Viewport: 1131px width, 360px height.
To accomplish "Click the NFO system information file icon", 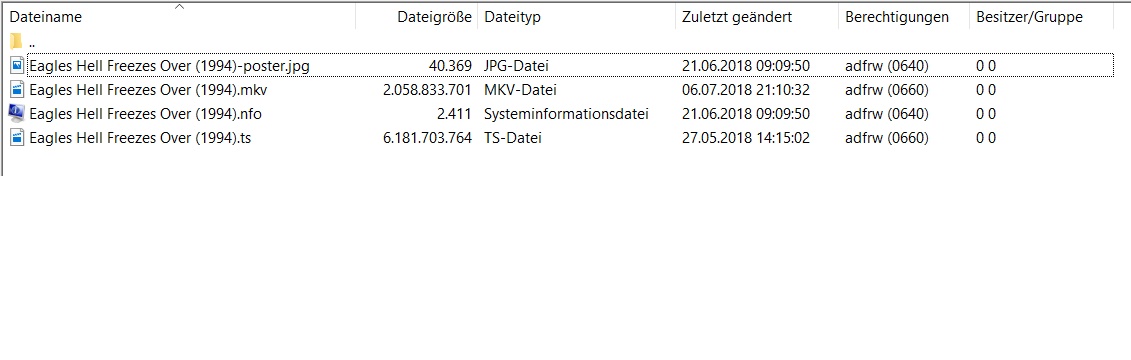I will (17, 113).
